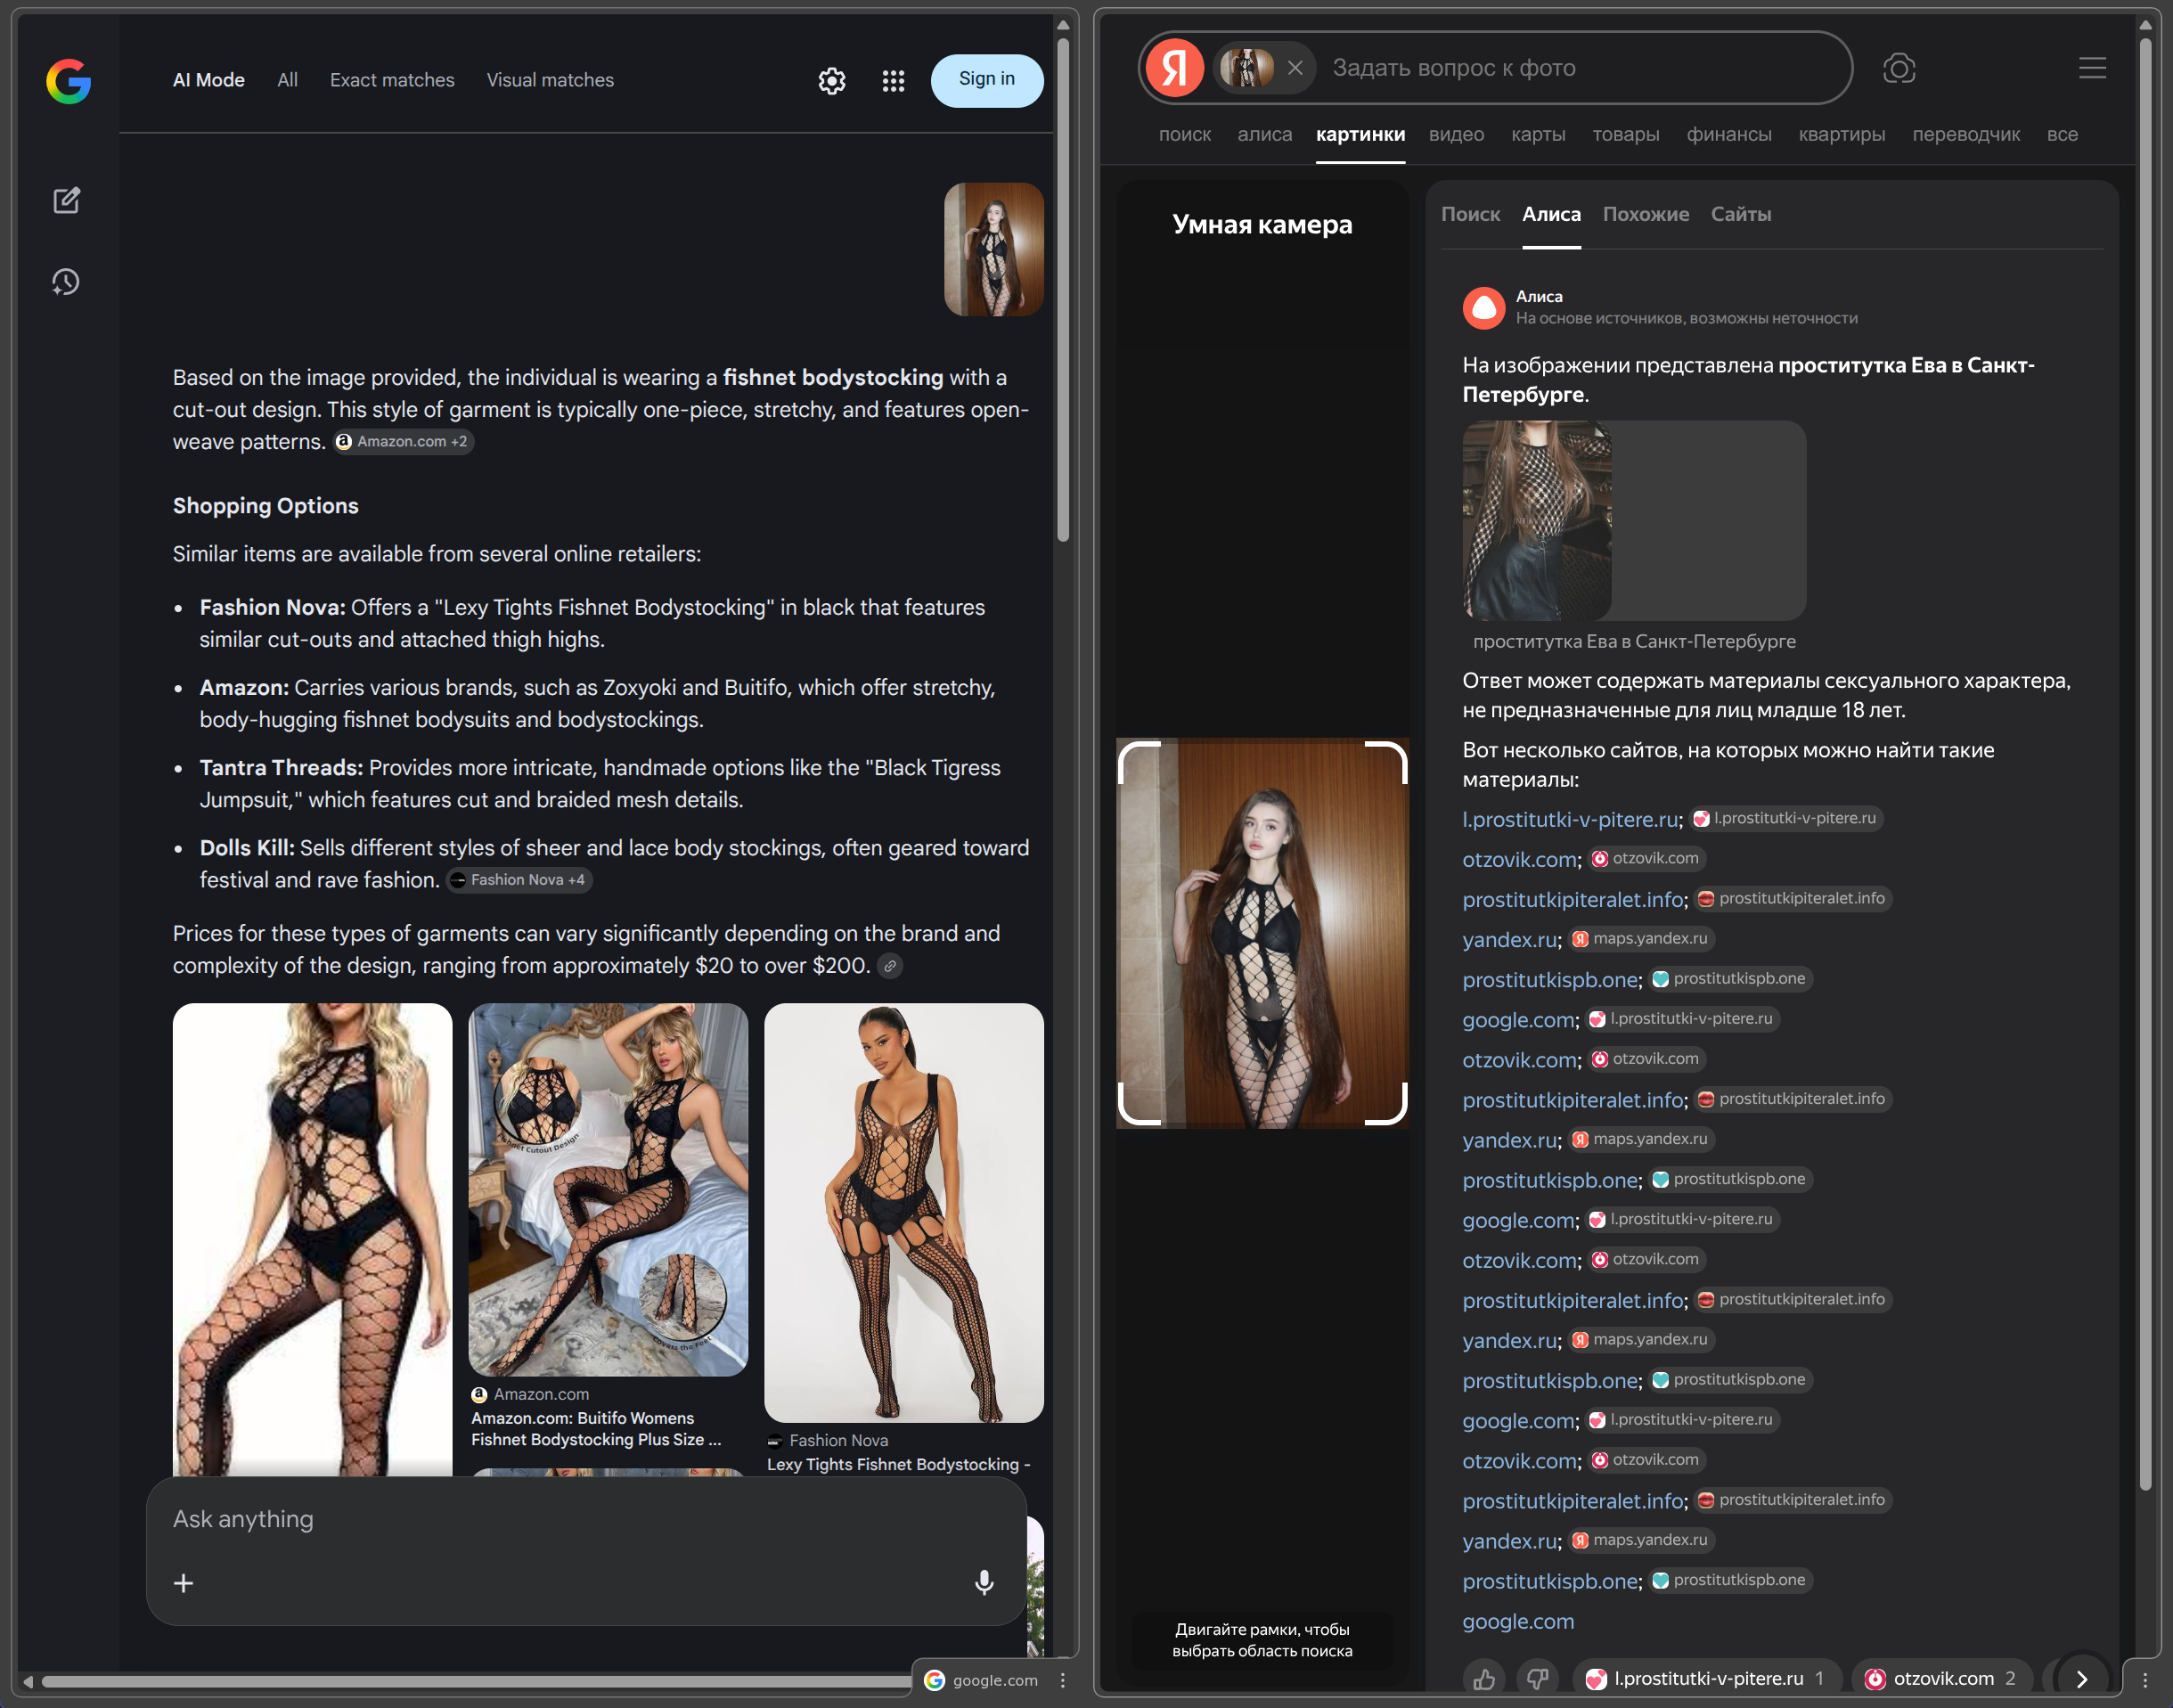This screenshot has width=2173, height=1708.
Task: Click the Sign in button
Action: click(x=986, y=80)
